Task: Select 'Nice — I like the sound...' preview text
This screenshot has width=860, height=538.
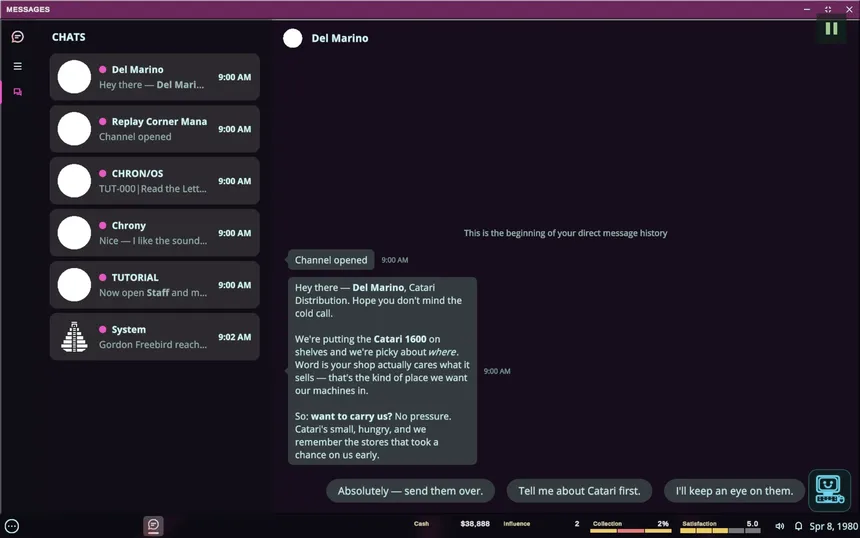Action: pyautogui.click(x=153, y=241)
